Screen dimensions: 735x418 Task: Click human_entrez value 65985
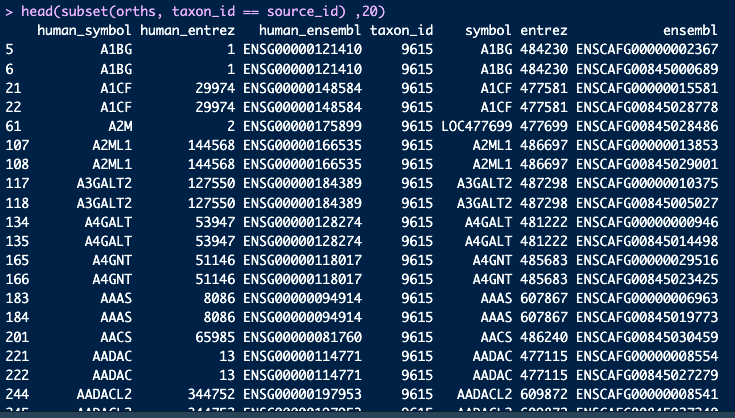tap(215, 337)
